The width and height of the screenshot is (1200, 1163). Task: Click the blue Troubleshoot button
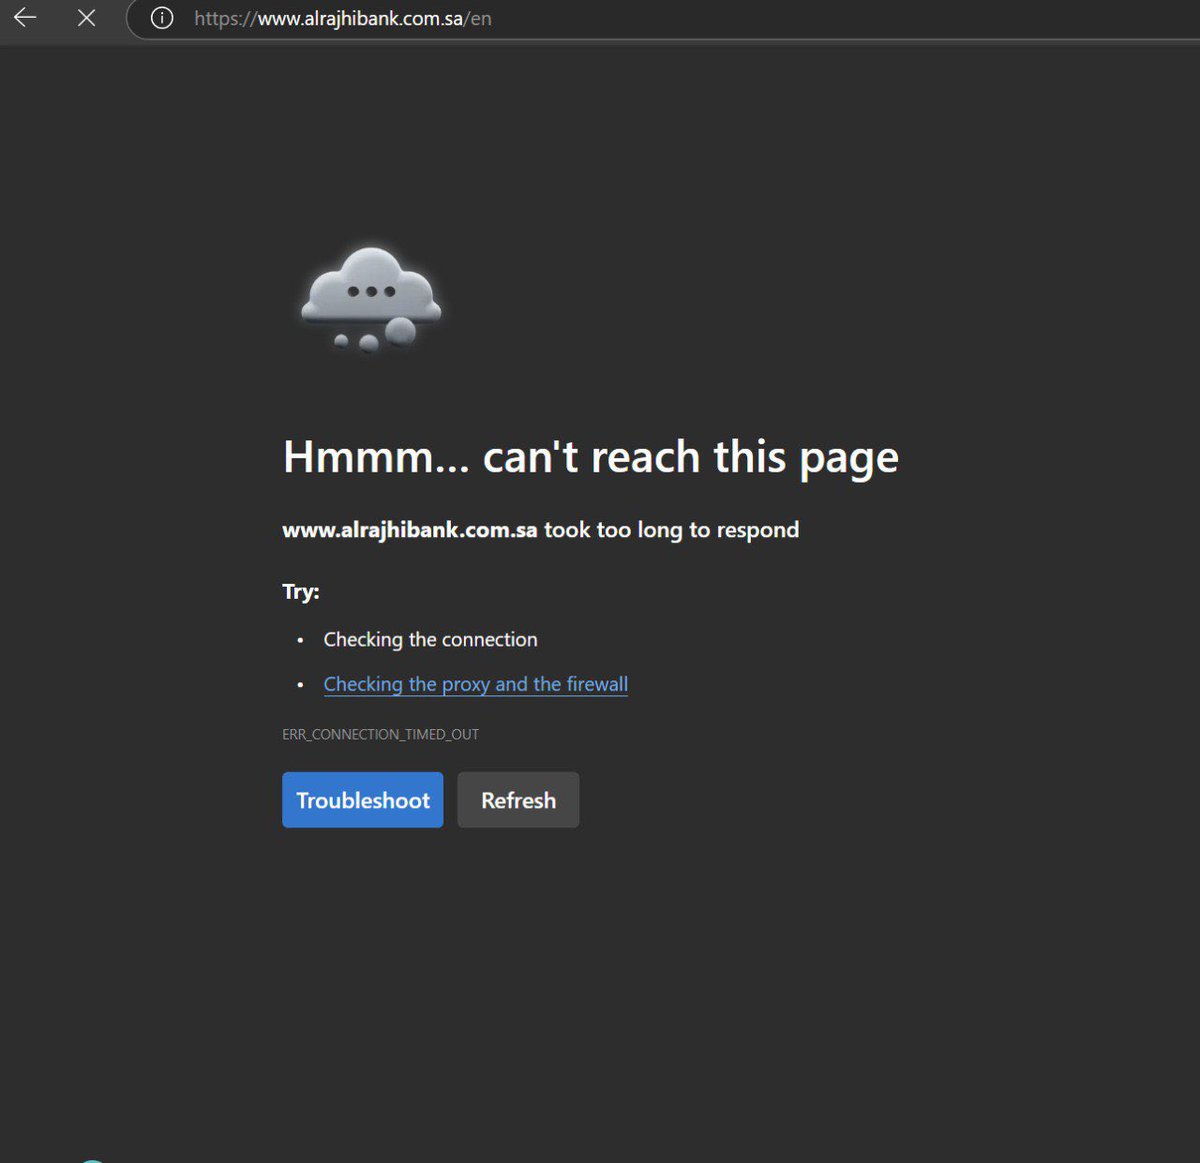point(363,800)
